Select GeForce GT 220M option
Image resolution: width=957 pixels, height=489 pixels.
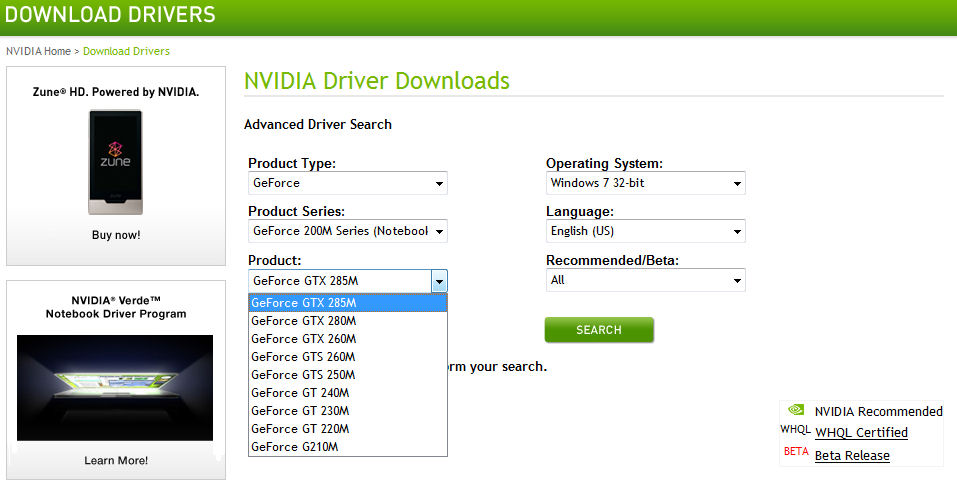pyautogui.click(x=348, y=429)
